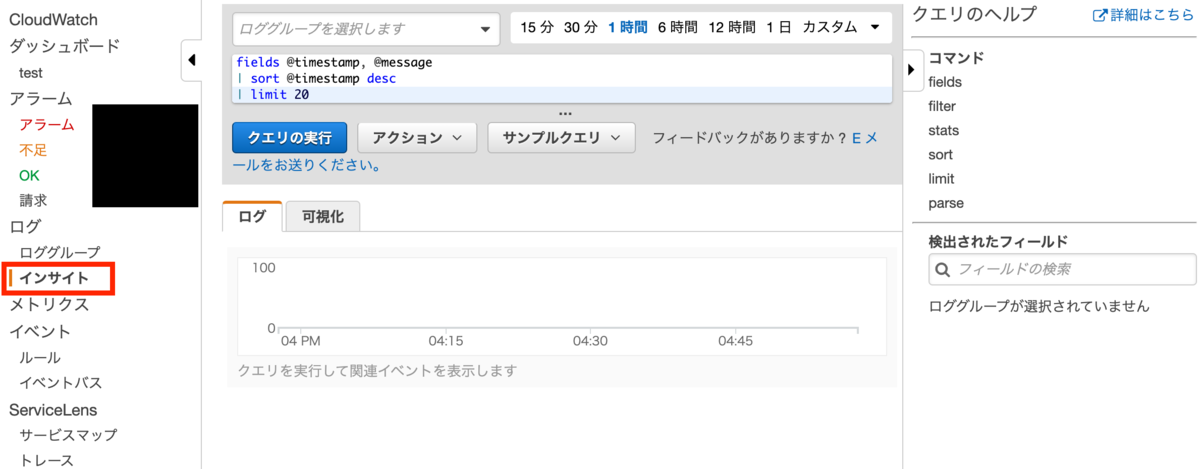Open the カスタム time range dropdown
The width and height of the screenshot is (1200, 469).
(842, 27)
